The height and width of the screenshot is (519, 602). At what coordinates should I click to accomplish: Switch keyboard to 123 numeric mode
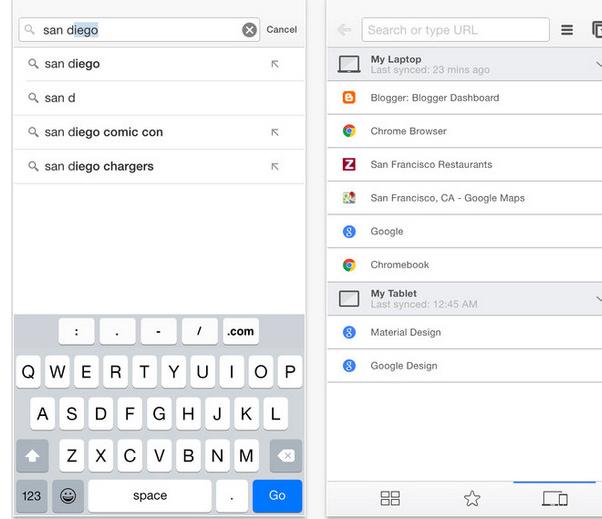[32, 495]
